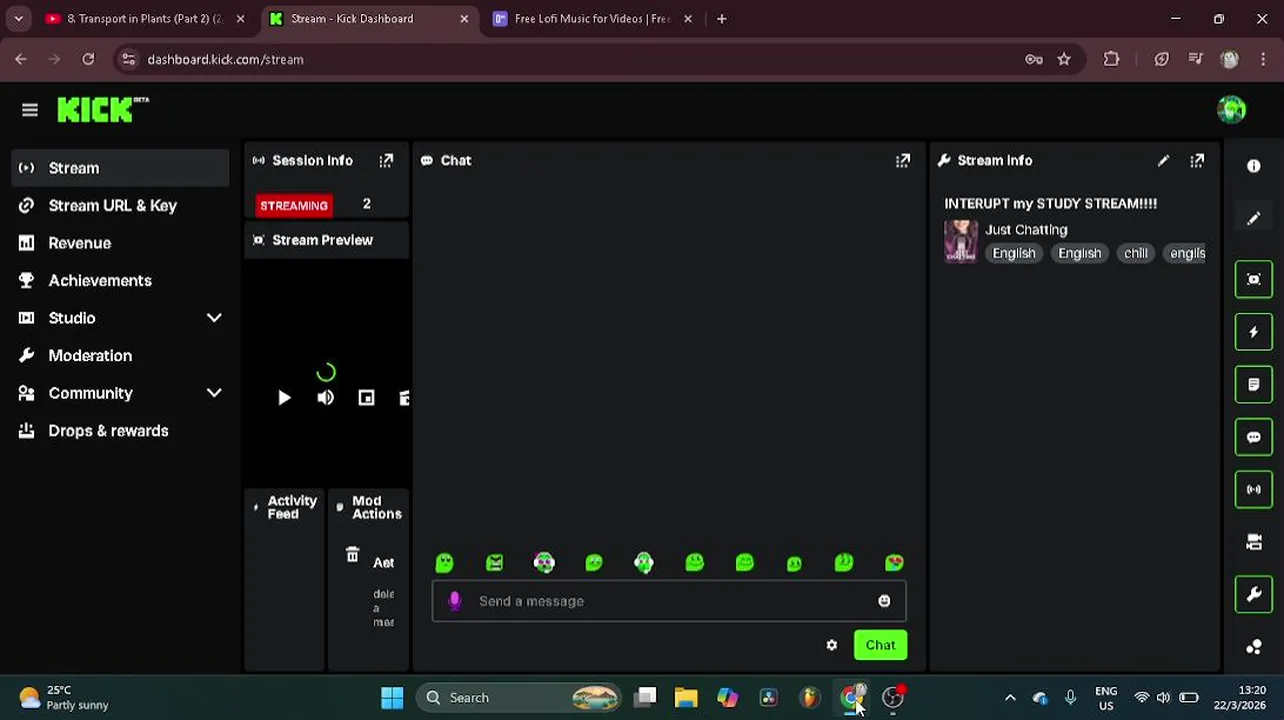Insert the second green Kick emote

click(x=494, y=563)
